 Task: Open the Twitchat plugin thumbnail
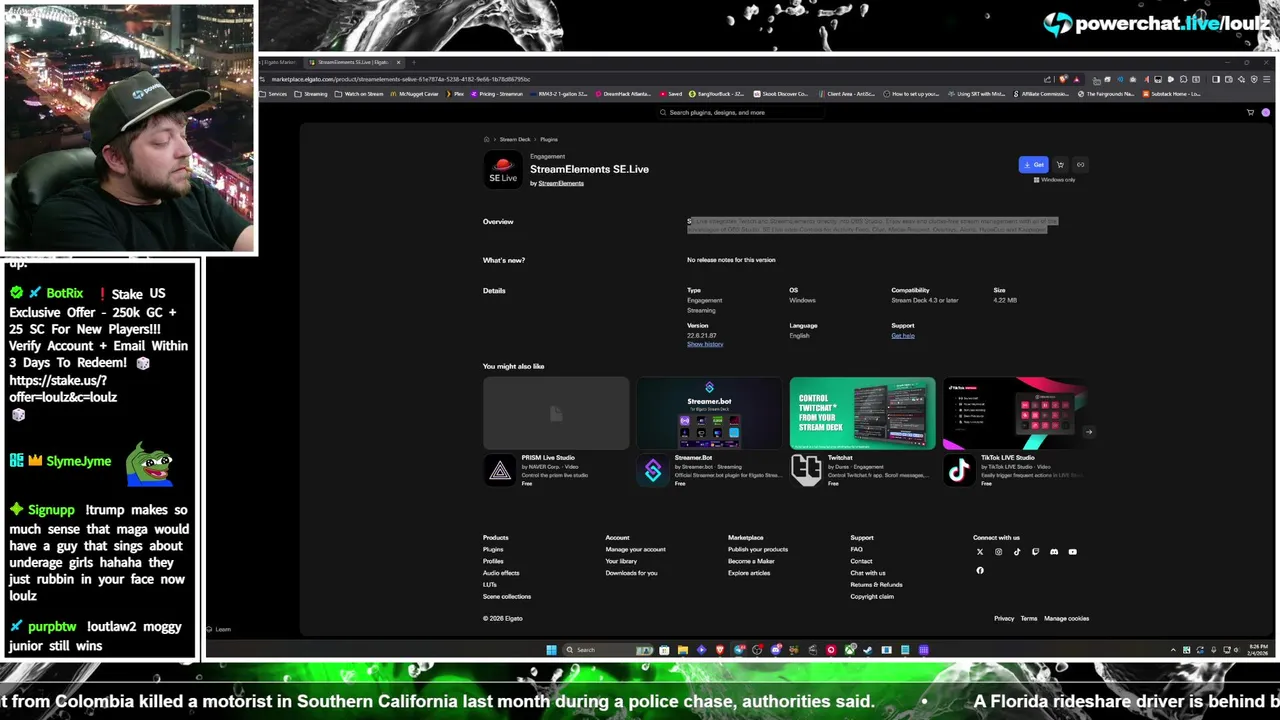click(862, 413)
